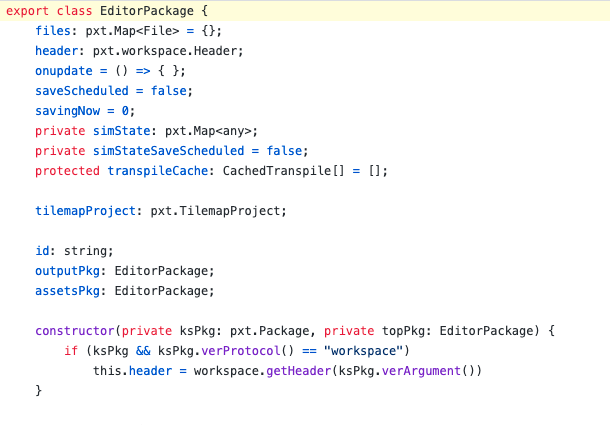The height and width of the screenshot is (425, 610).
Task: Click the 'header' property declaration name
Action: [x=56, y=51]
